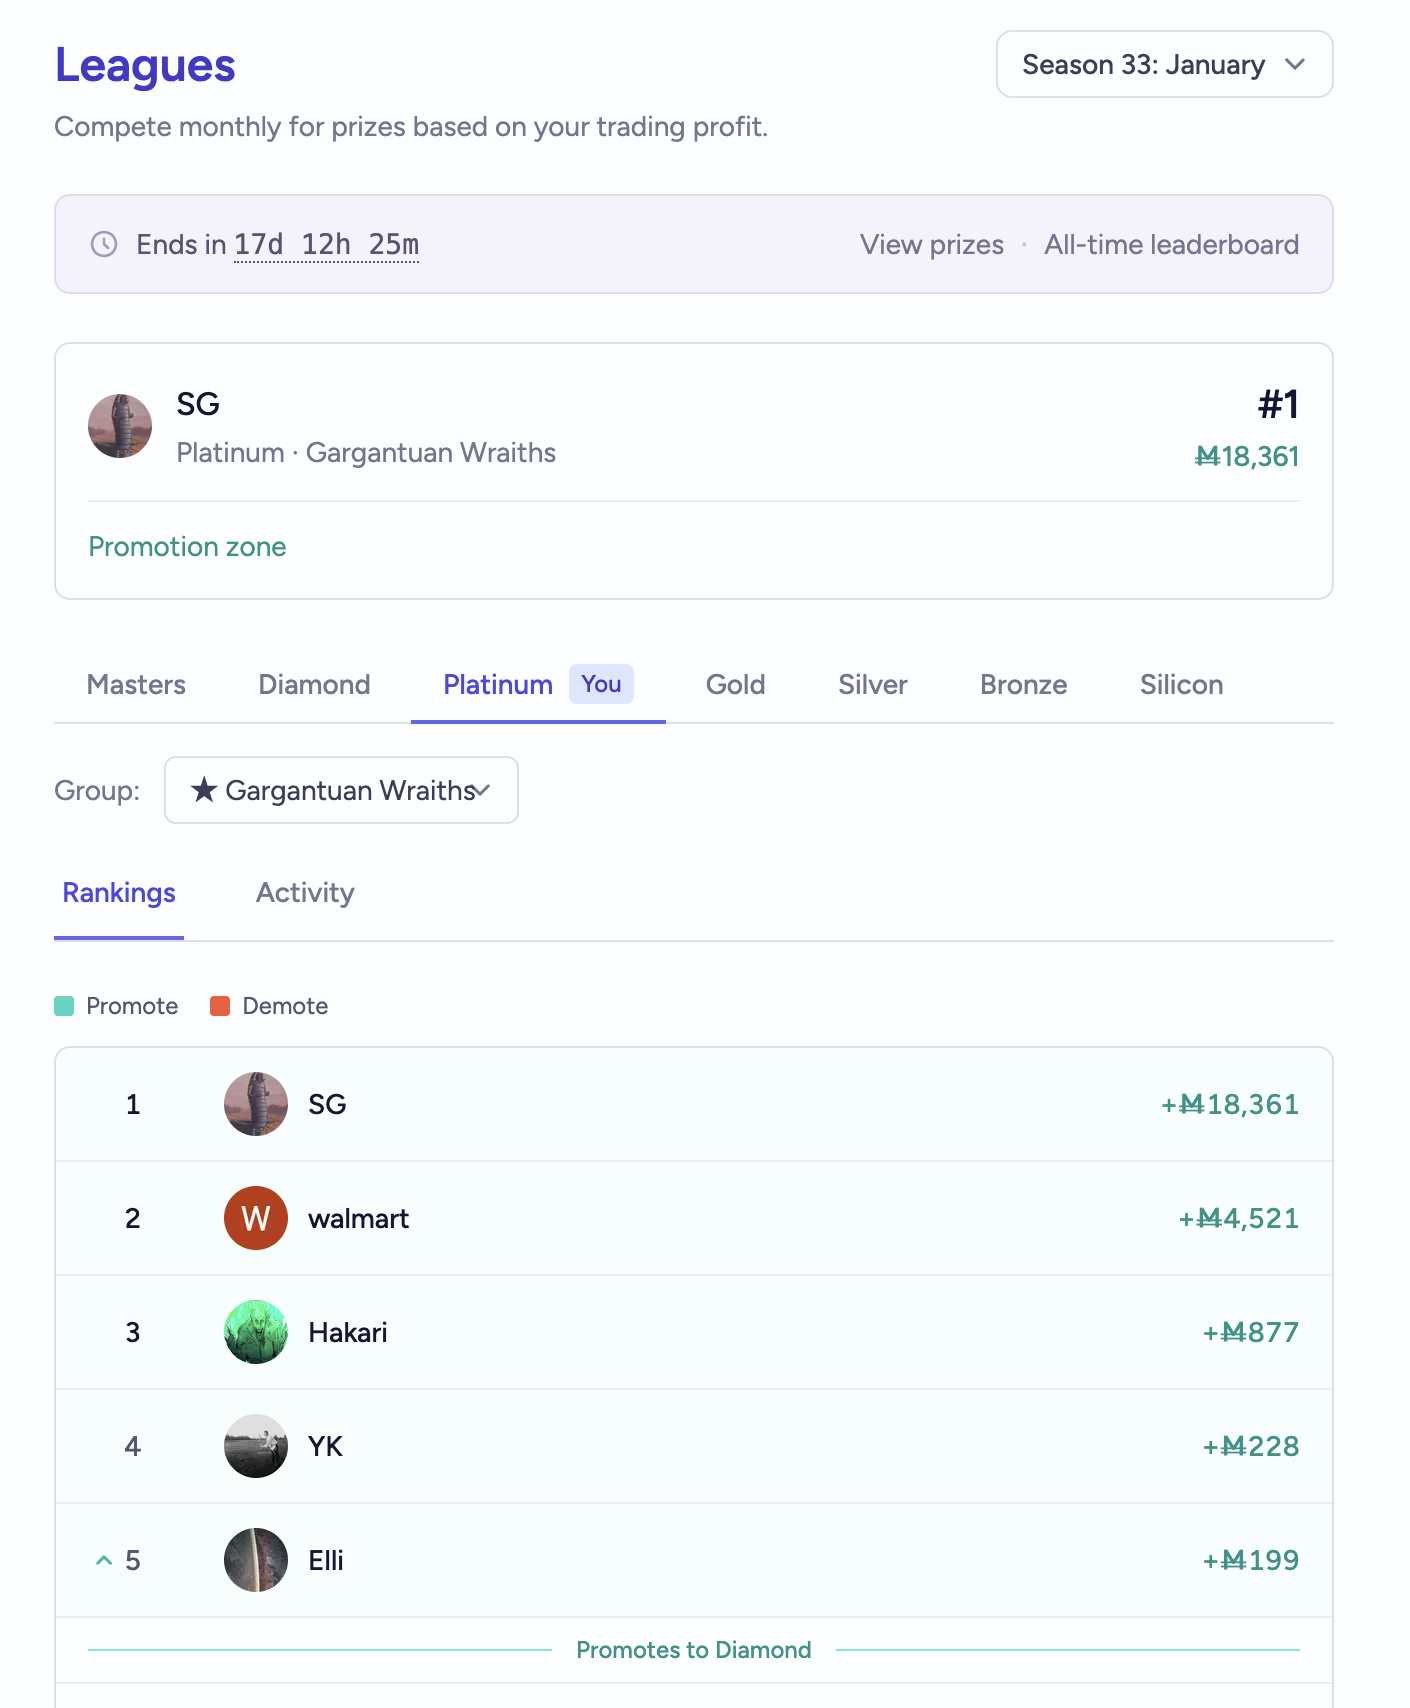Open the View prizes link
1410x1708 pixels.
click(931, 244)
